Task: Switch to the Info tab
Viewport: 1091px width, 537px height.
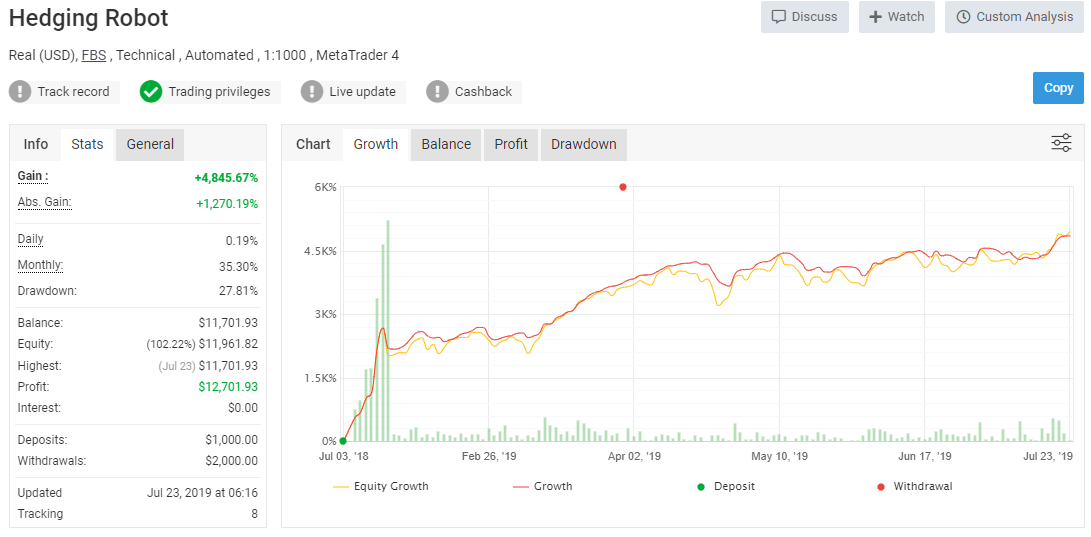Action: click(36, 144)
